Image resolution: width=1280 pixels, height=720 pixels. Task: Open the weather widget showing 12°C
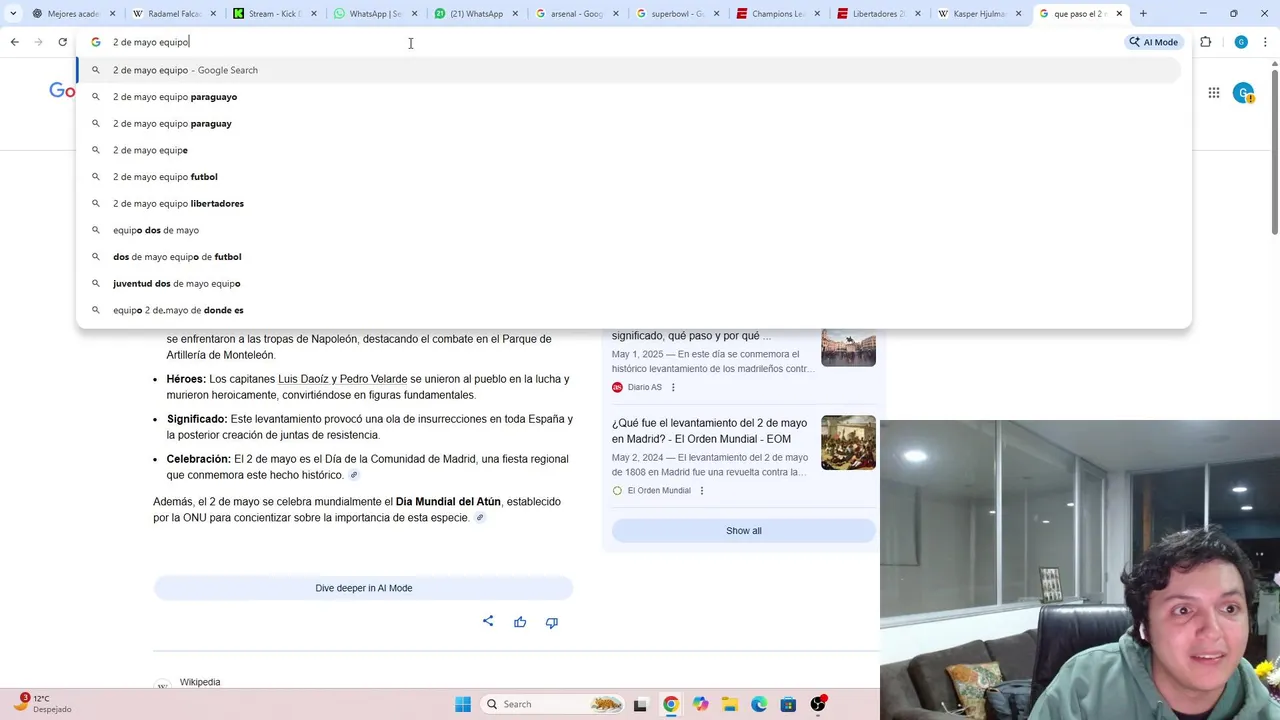45,703
